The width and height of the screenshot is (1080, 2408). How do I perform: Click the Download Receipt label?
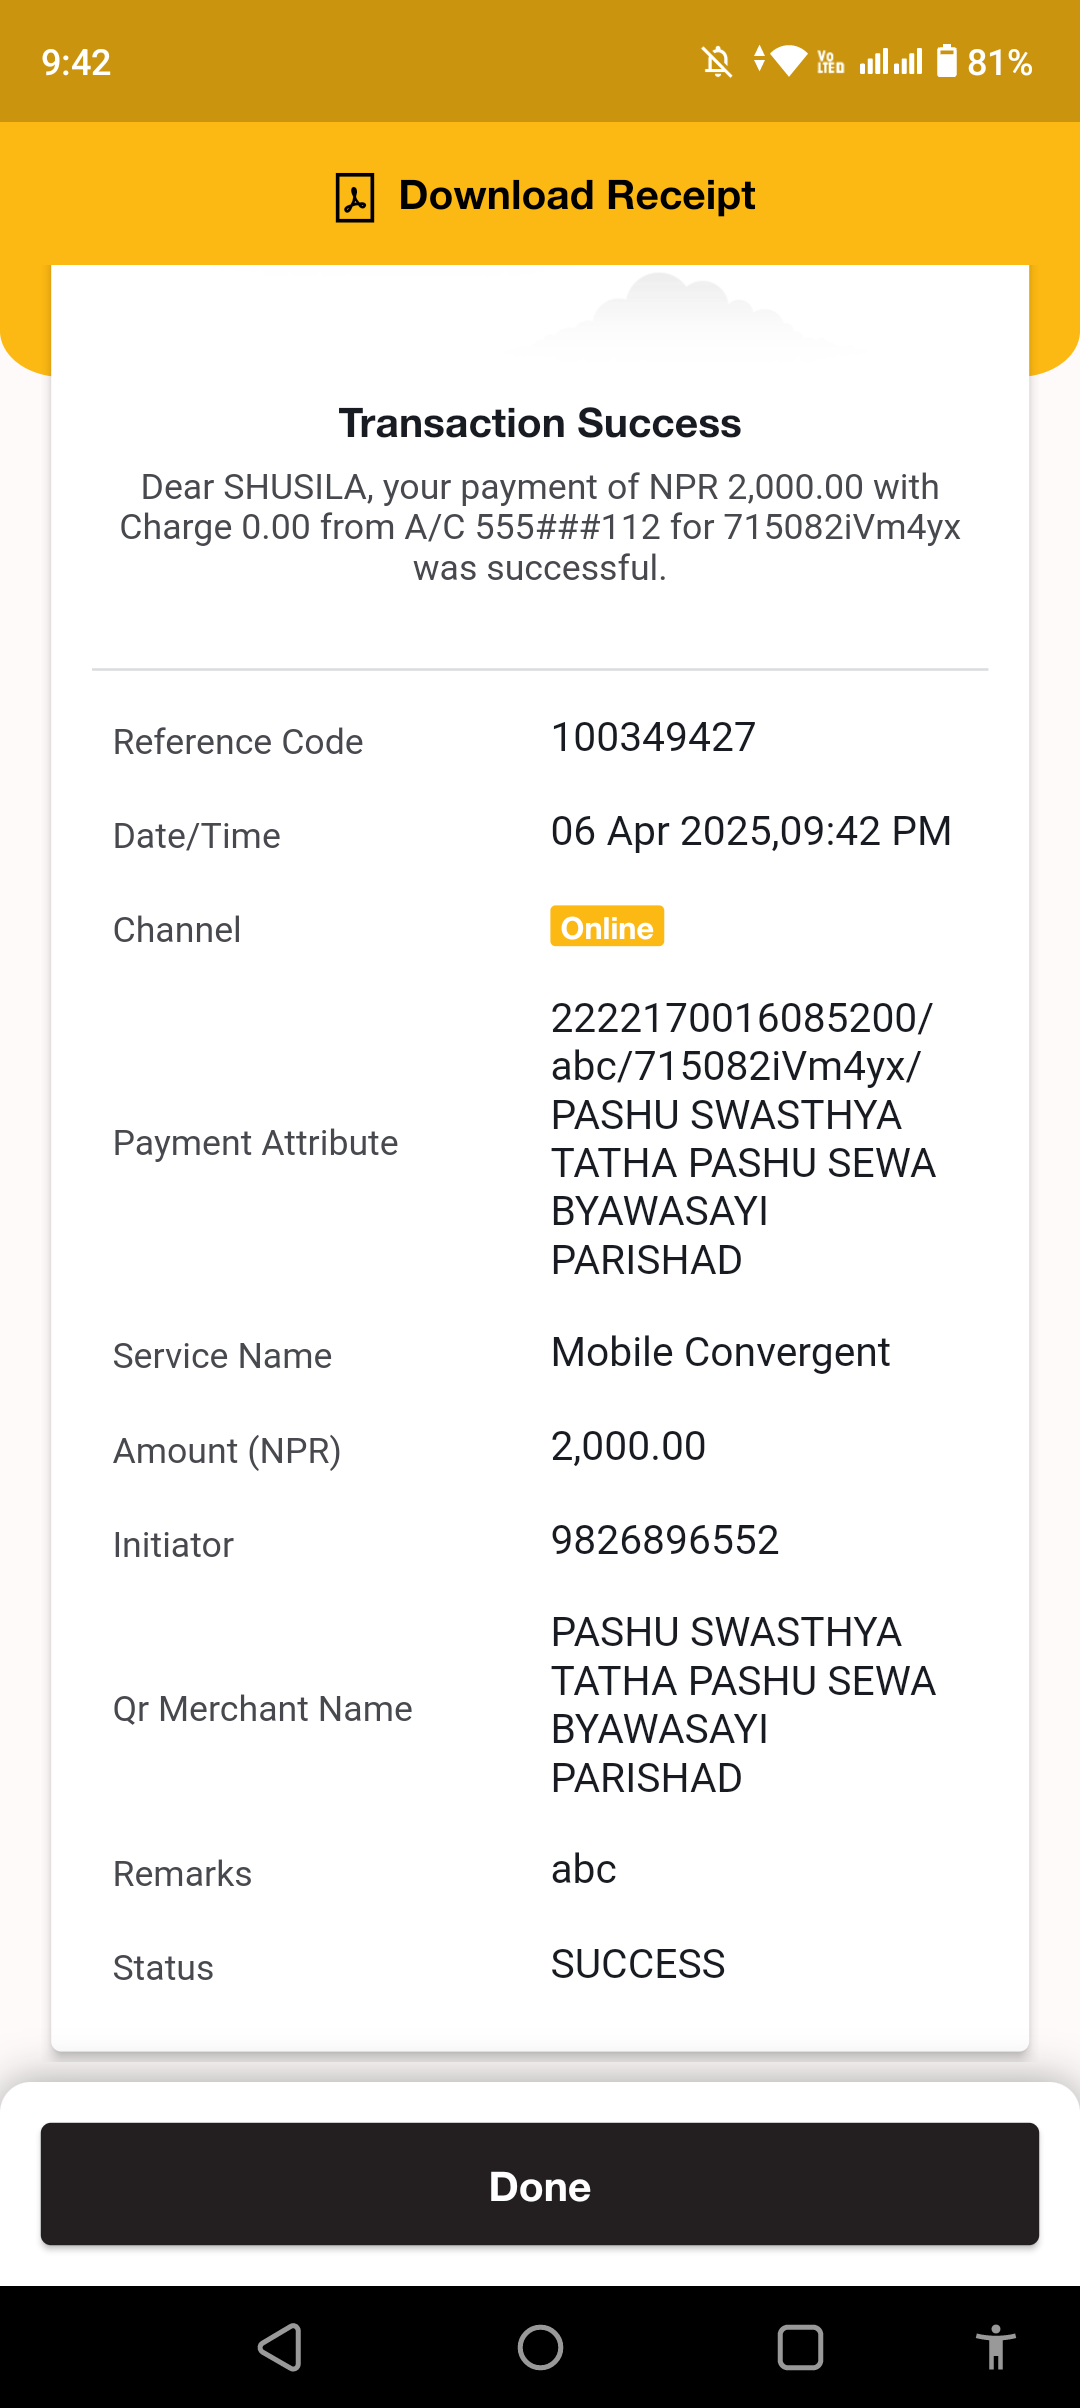(577, 195)
